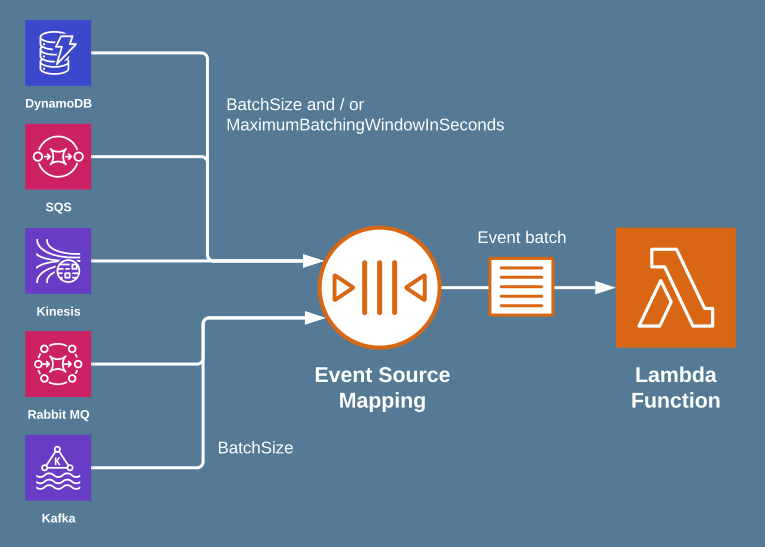This screenshot has height=547, width=765.
Task: Click the "Event batch" label text
Action: pos(521,238)
